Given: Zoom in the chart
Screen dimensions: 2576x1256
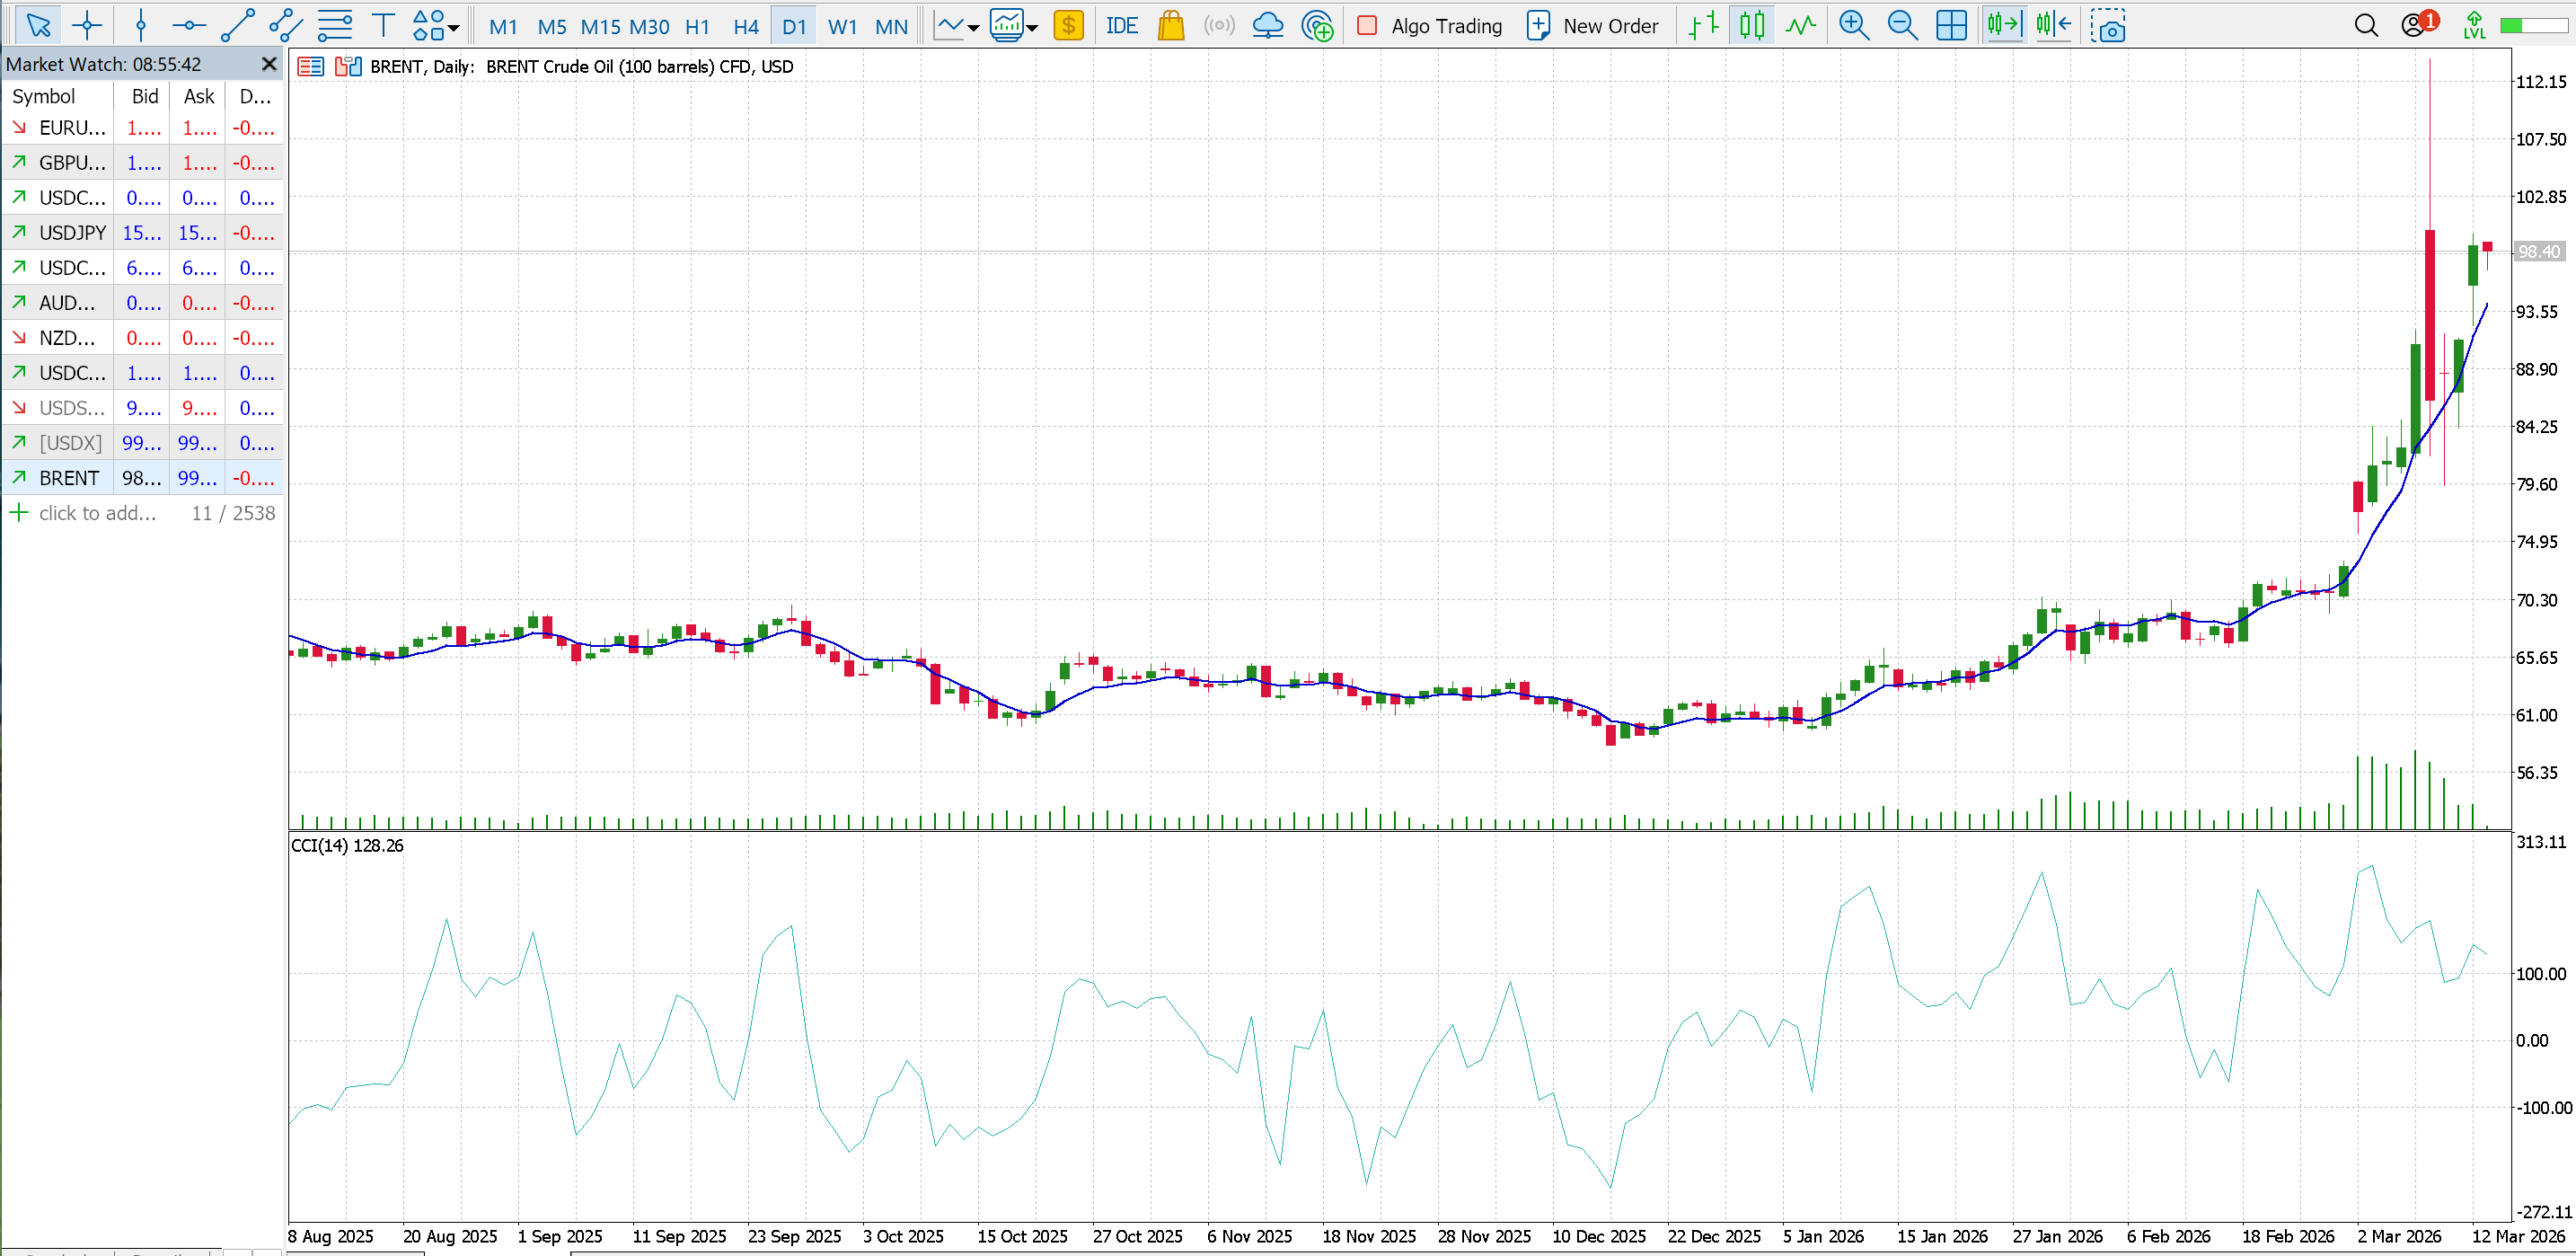Looking at the screenshot, I should (1854, 26).
